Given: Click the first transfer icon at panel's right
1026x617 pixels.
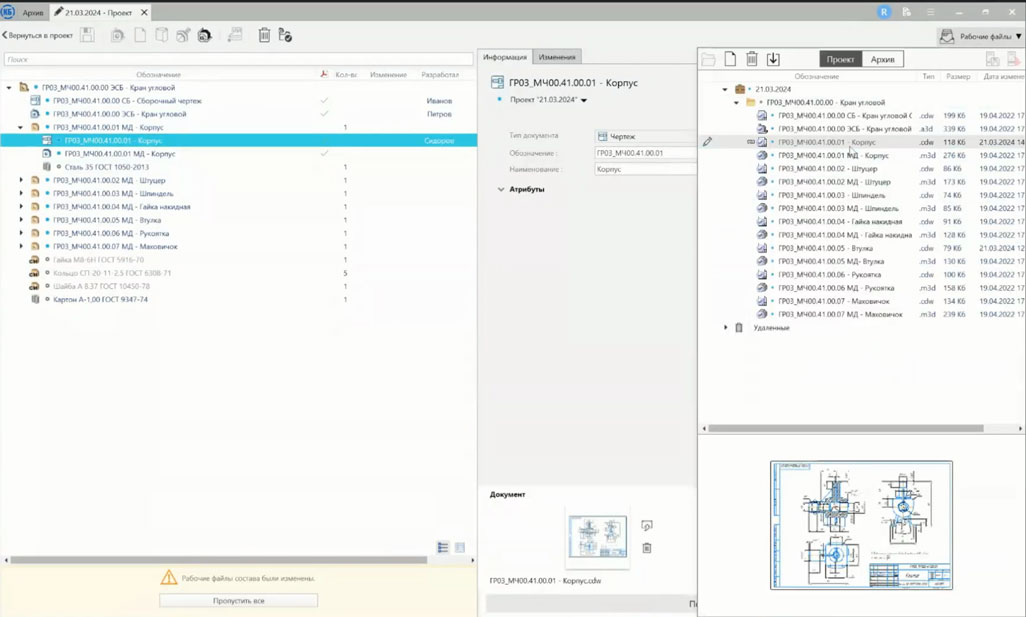Looking at the screenshot, I should [x=992, y=59].
